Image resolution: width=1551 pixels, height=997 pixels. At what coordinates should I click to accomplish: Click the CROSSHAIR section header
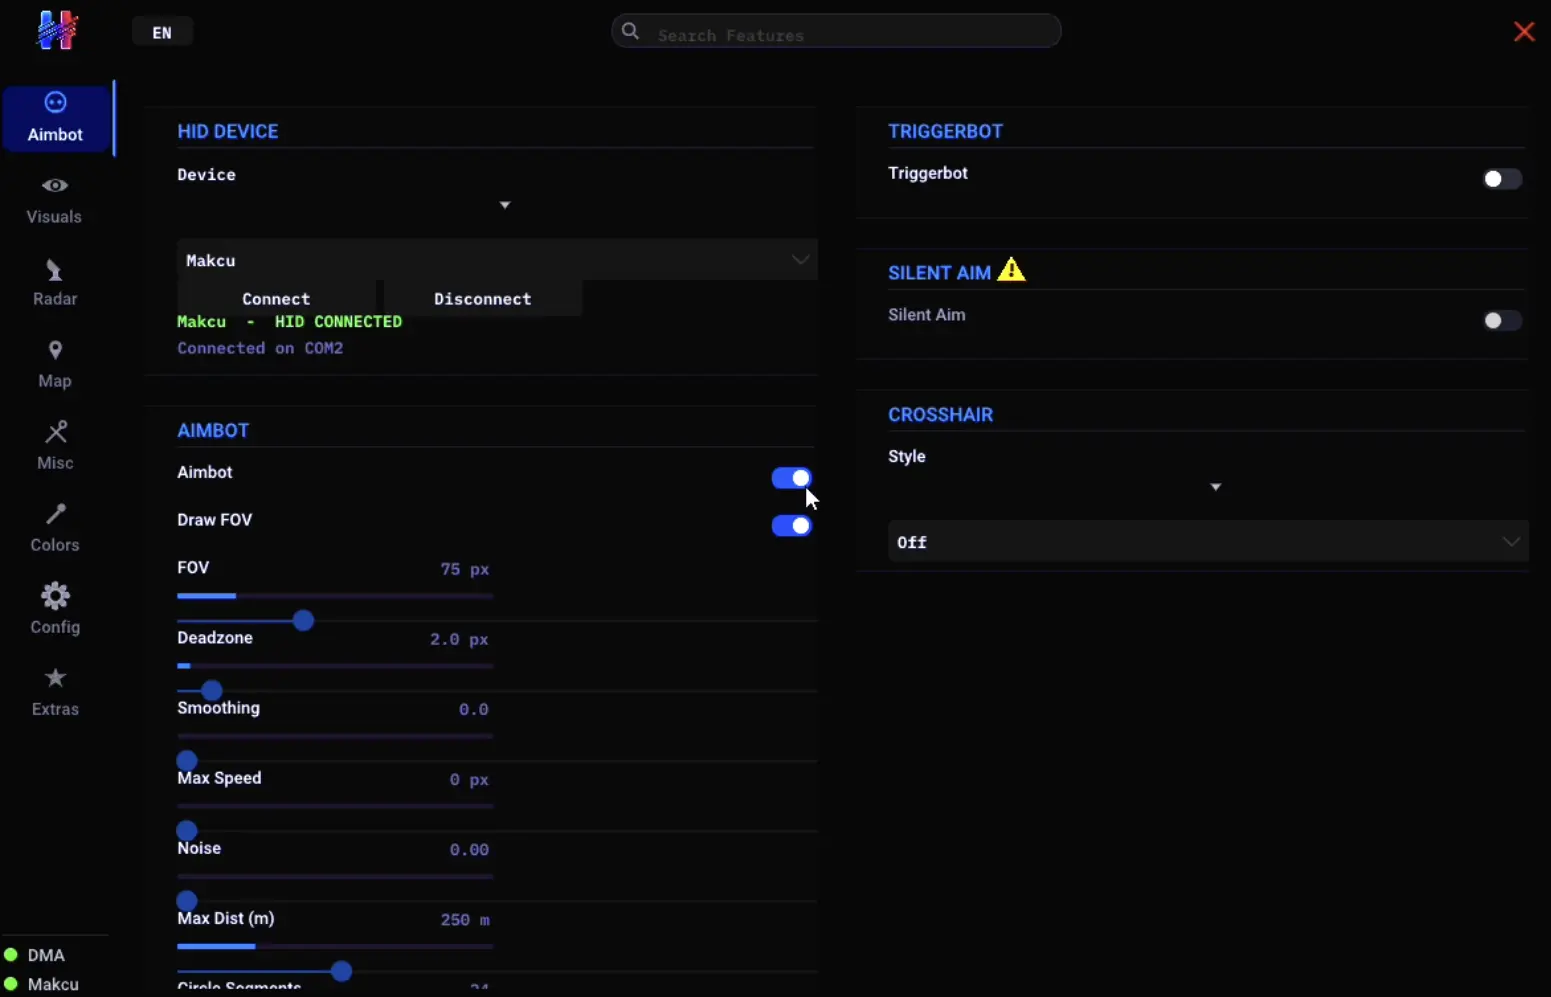point(940,415)
